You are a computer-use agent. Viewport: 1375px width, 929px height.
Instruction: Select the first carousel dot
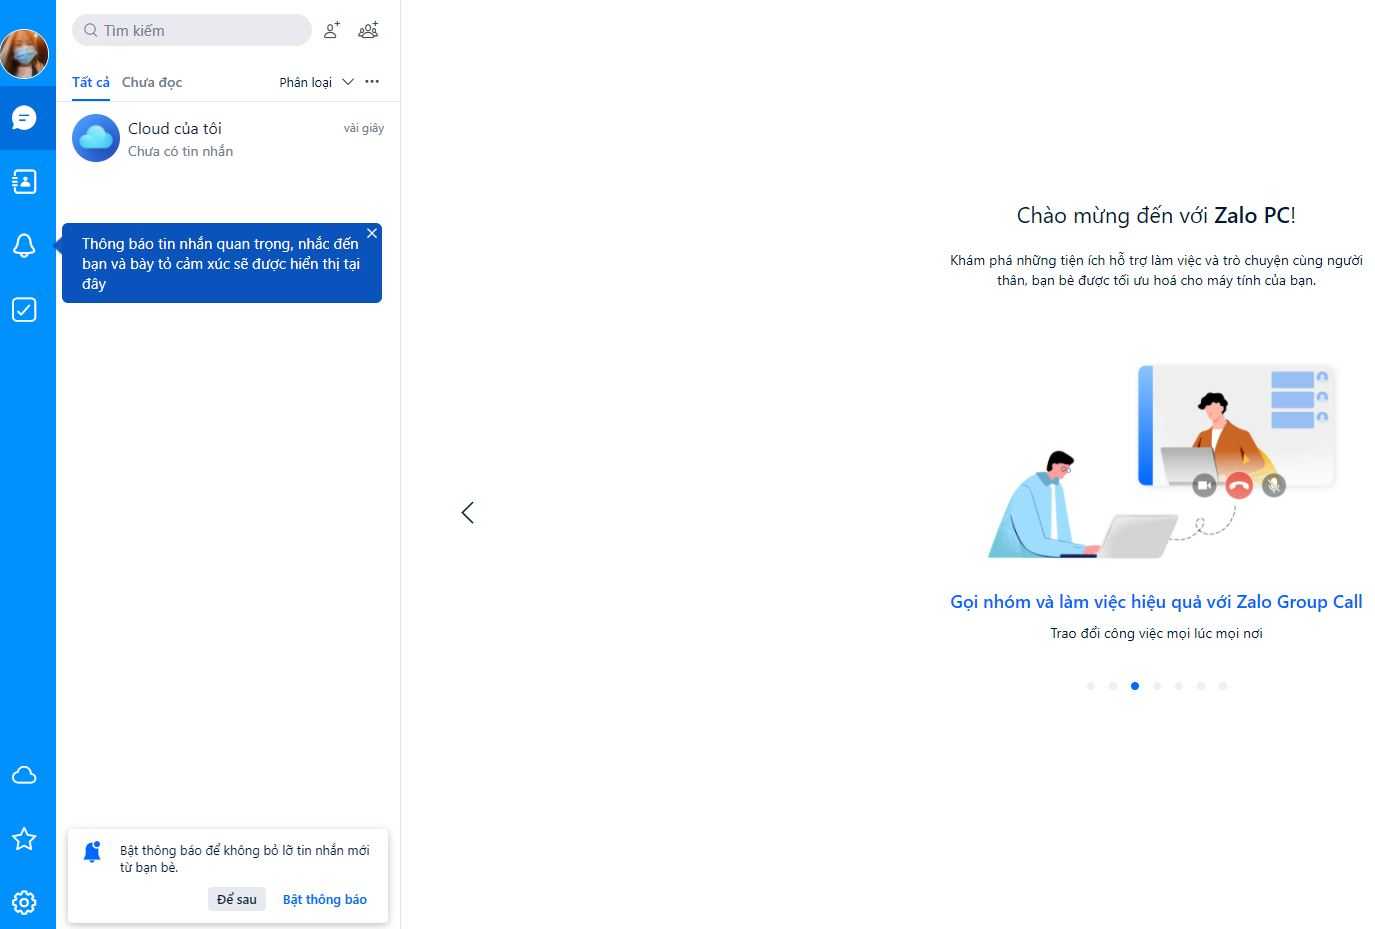(x=1090, y=686)
